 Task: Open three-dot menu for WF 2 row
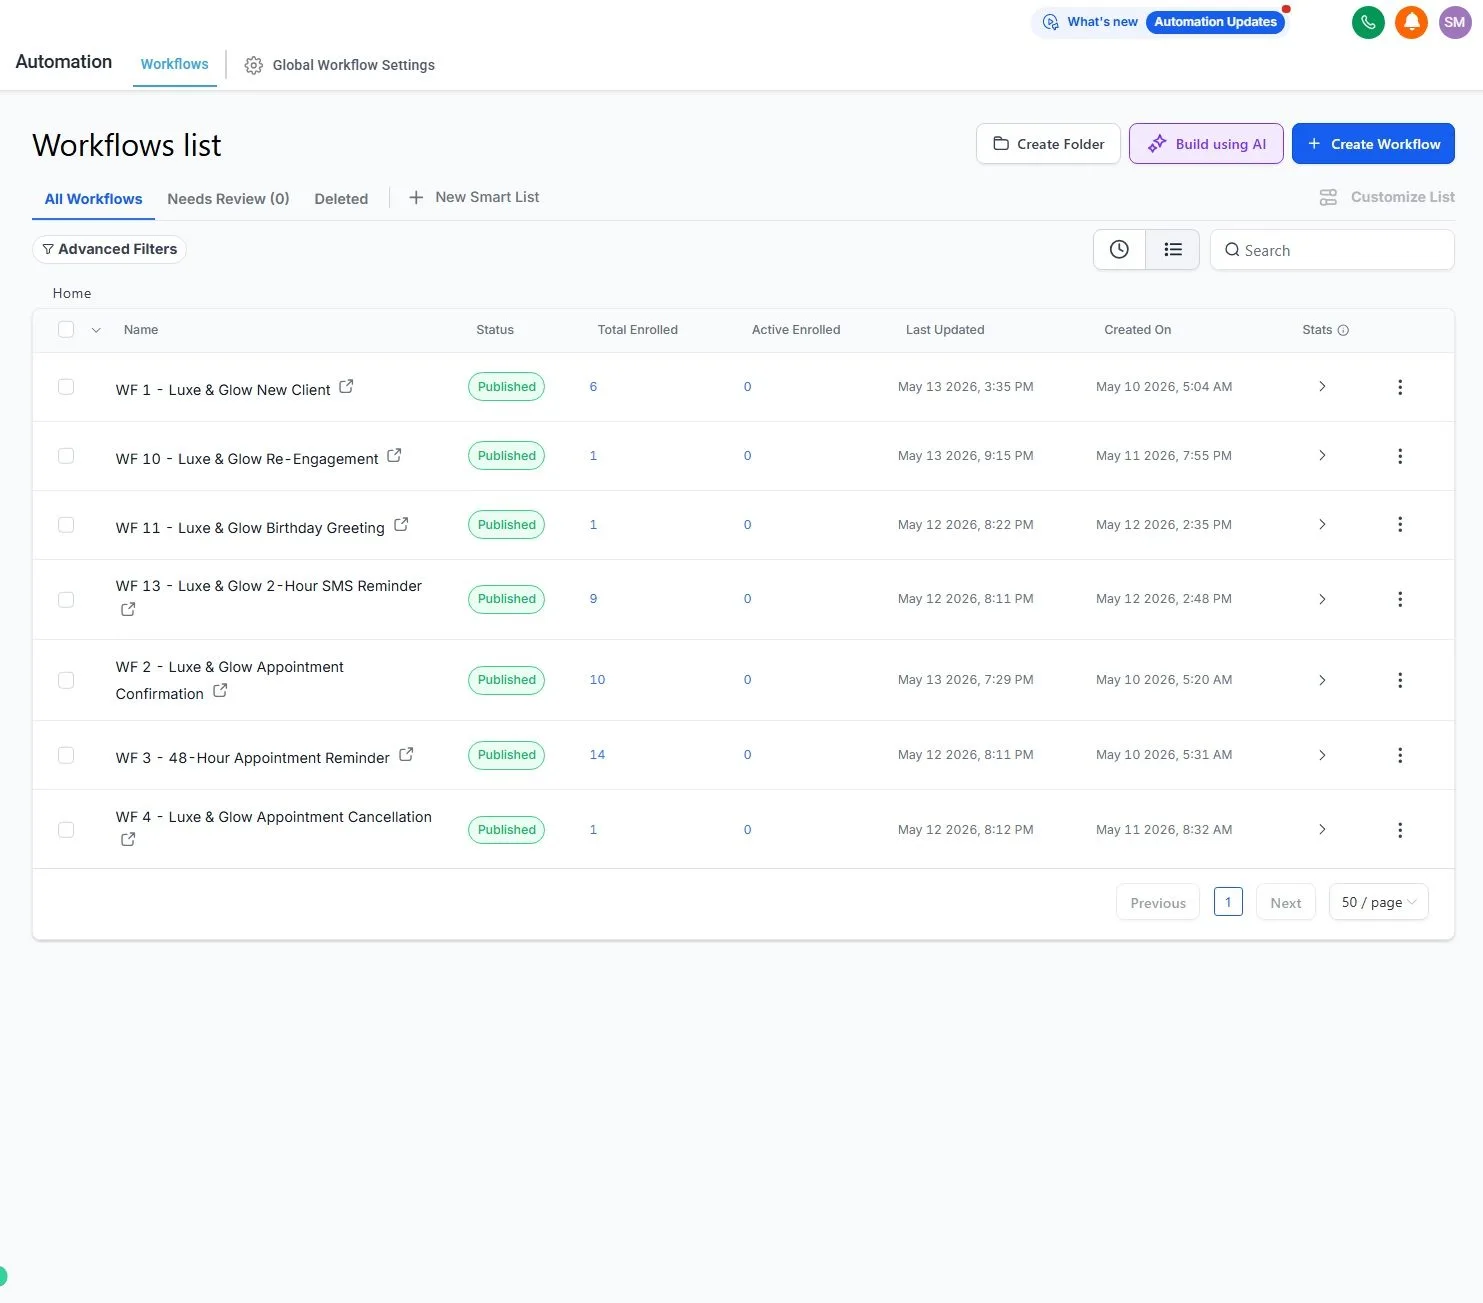pos(1400,680)
